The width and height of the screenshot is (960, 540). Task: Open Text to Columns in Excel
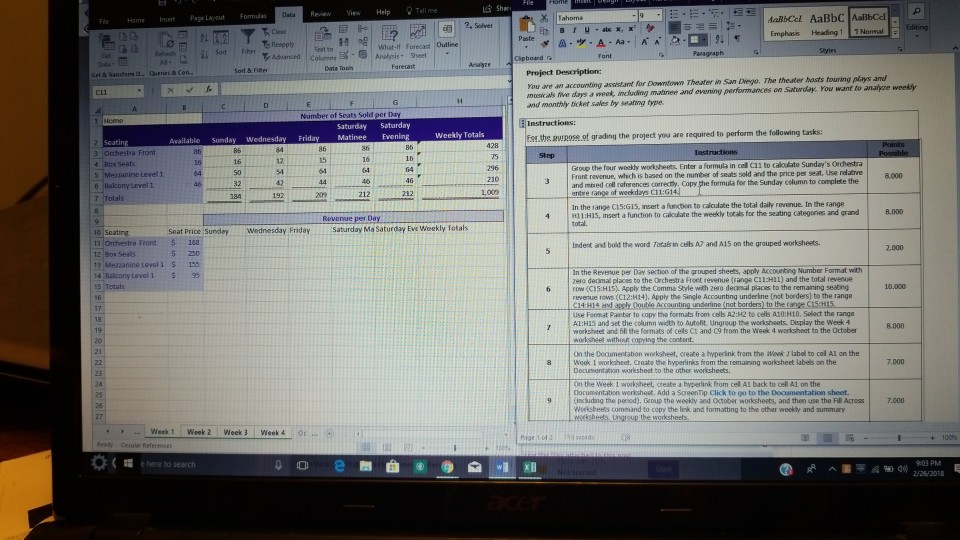pyautogui.click(x=323, y=43)
